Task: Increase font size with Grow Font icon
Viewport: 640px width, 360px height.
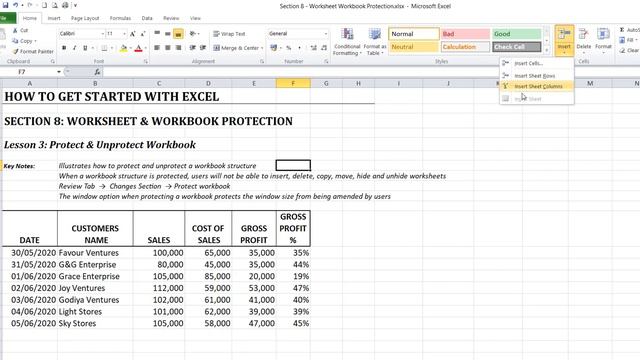Action: point(133,34)
